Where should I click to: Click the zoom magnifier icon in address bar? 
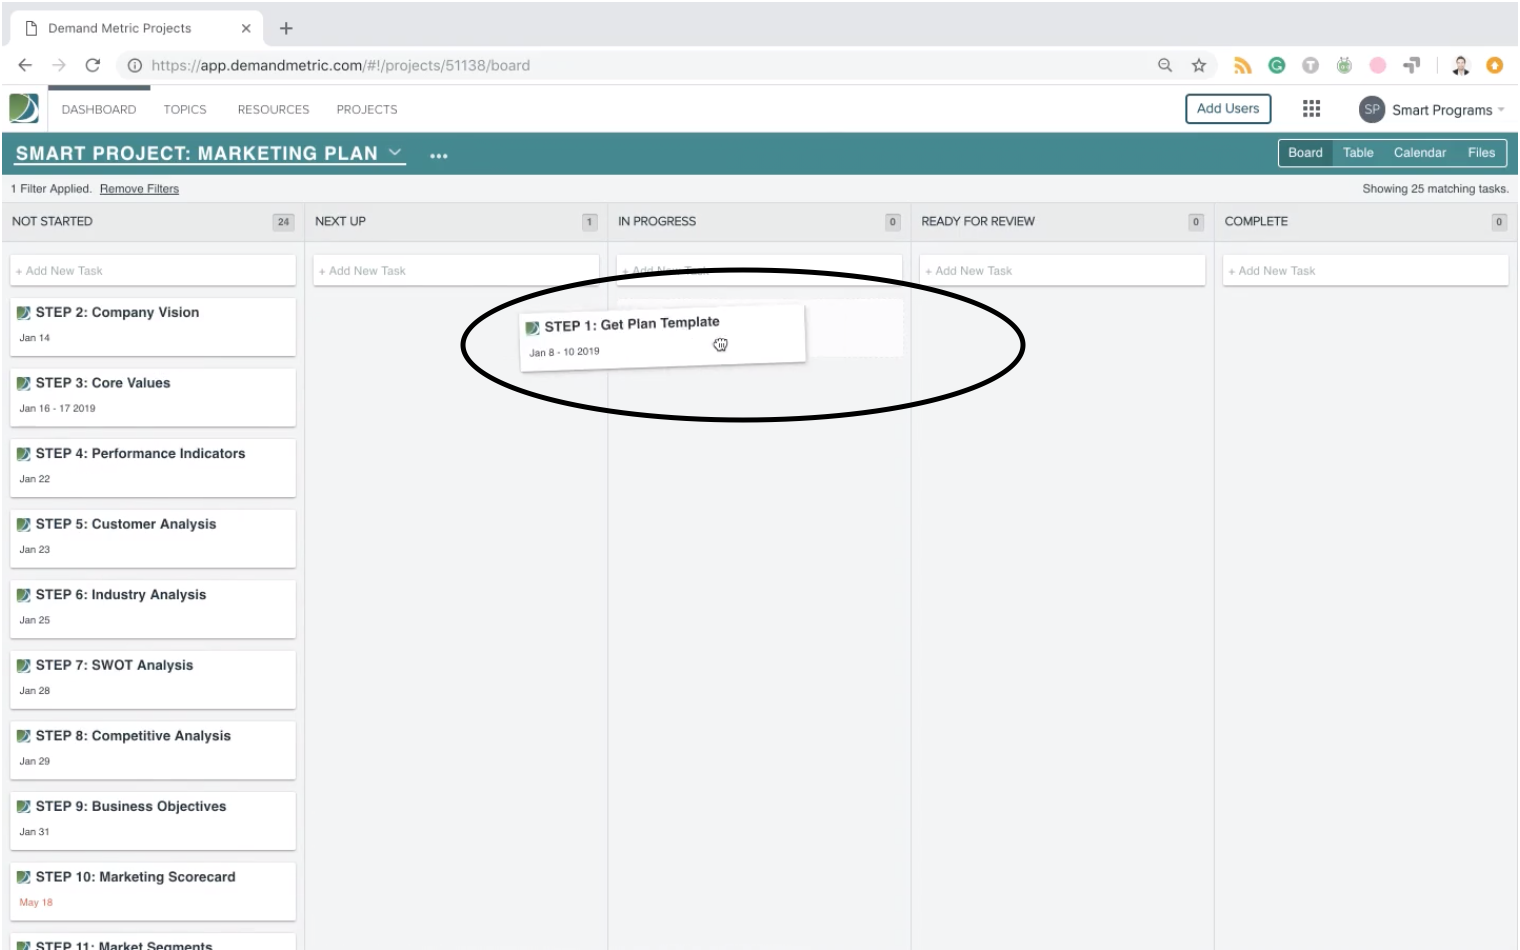coord(1165,65)
